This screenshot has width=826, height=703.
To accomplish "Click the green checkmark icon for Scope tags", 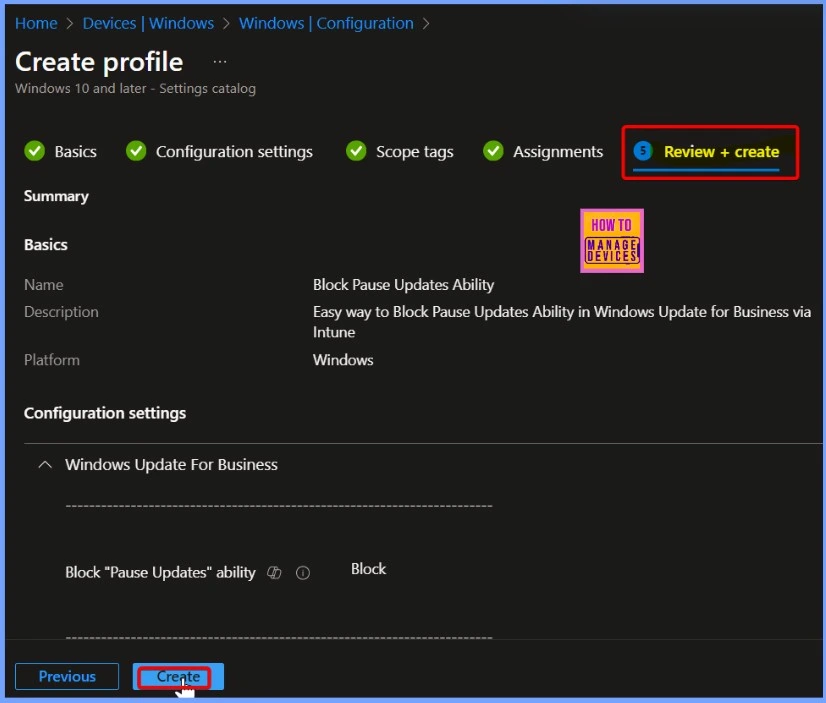I will pos(356,151).
